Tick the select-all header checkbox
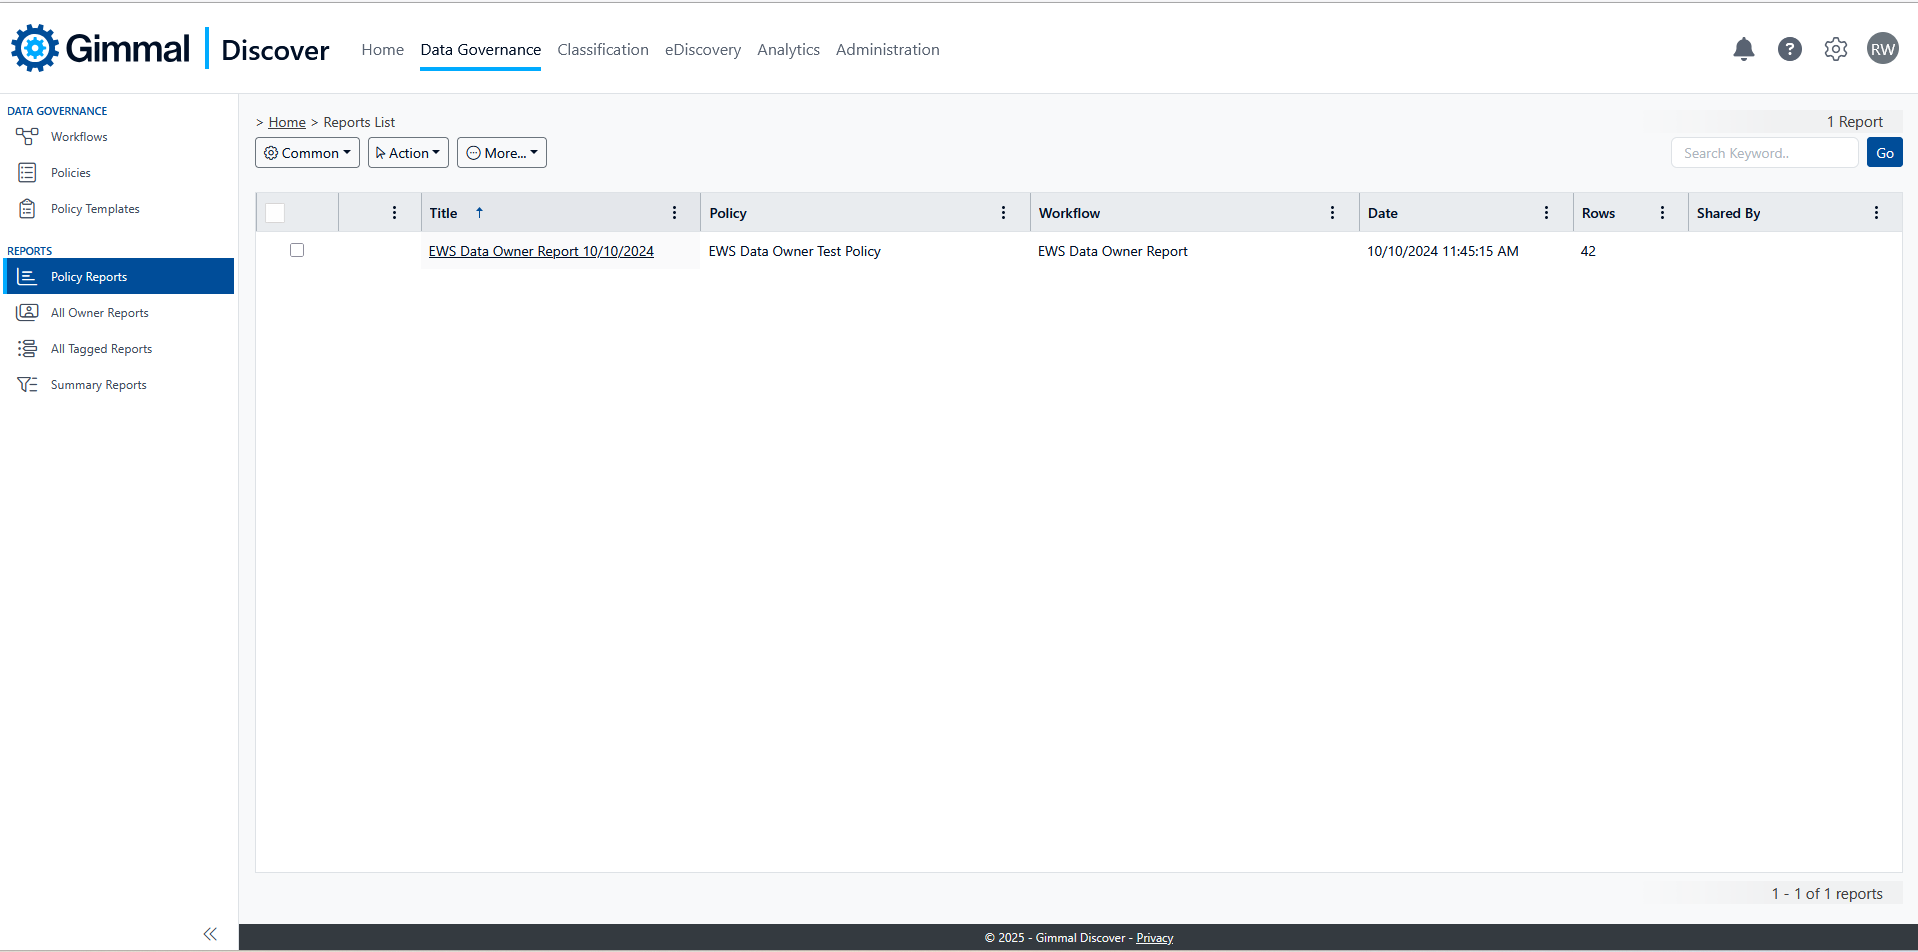The height and width of the screenshot is (952, 1918). (x=275, y=213)
